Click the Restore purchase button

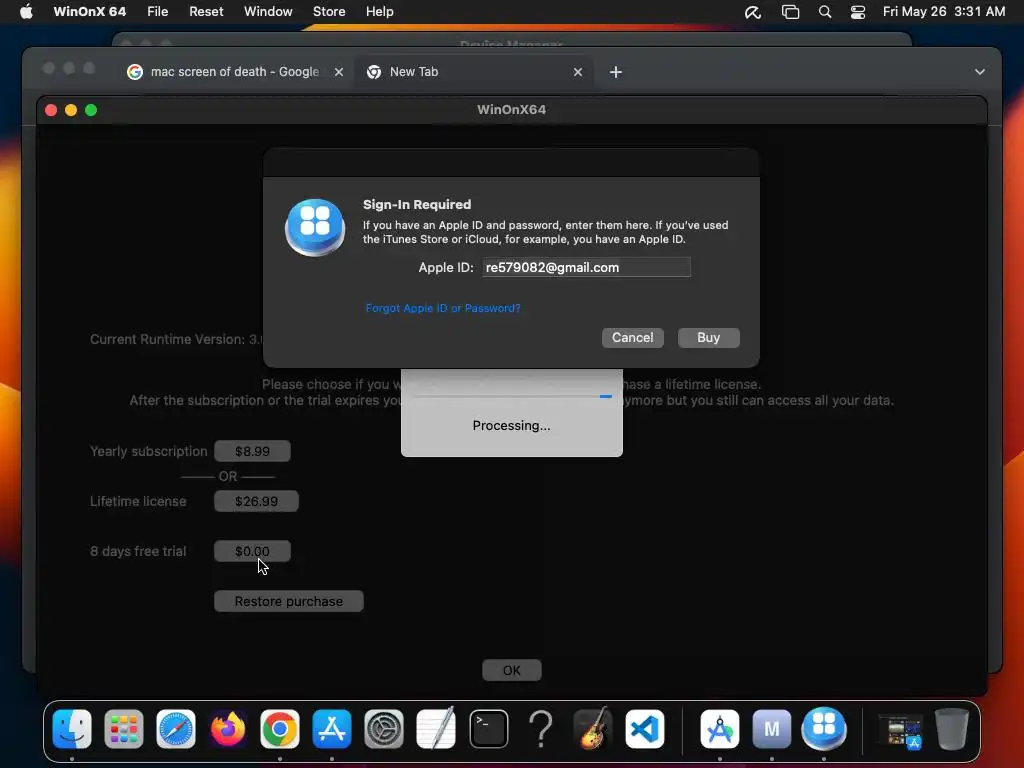pyautogui.click(x=289, y=601)
